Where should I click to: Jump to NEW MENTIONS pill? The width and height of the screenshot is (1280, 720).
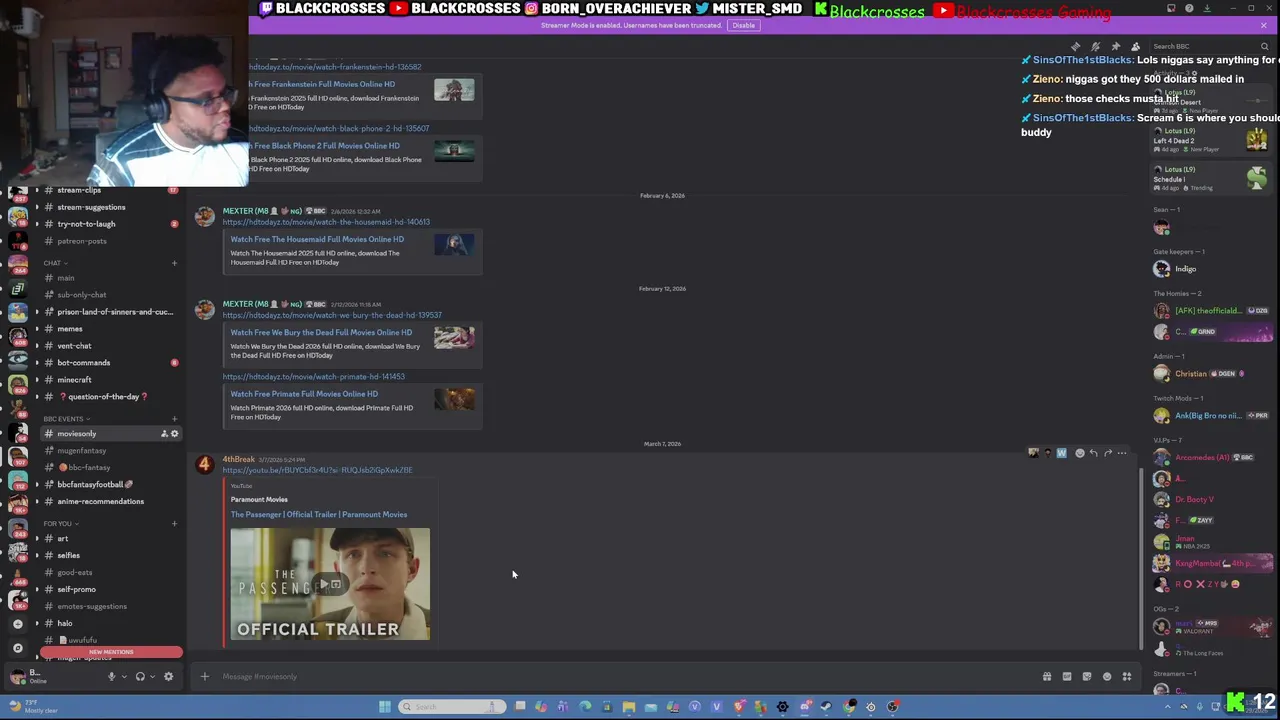(111, 652)
